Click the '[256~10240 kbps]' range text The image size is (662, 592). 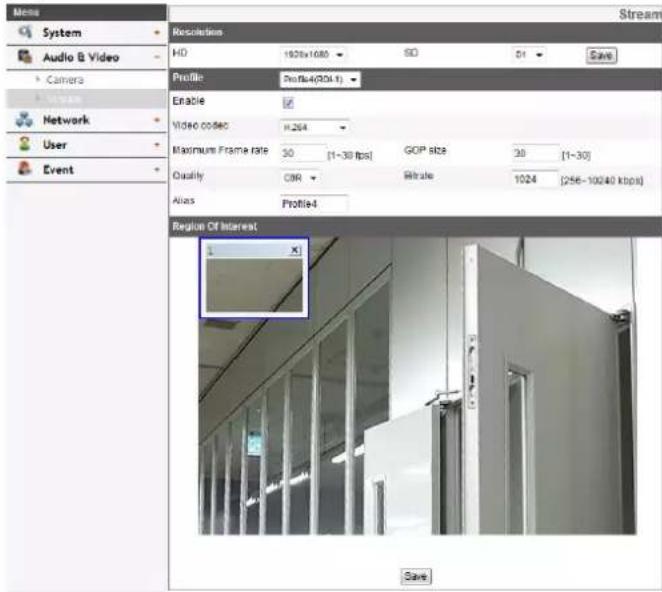coord(602,181)
